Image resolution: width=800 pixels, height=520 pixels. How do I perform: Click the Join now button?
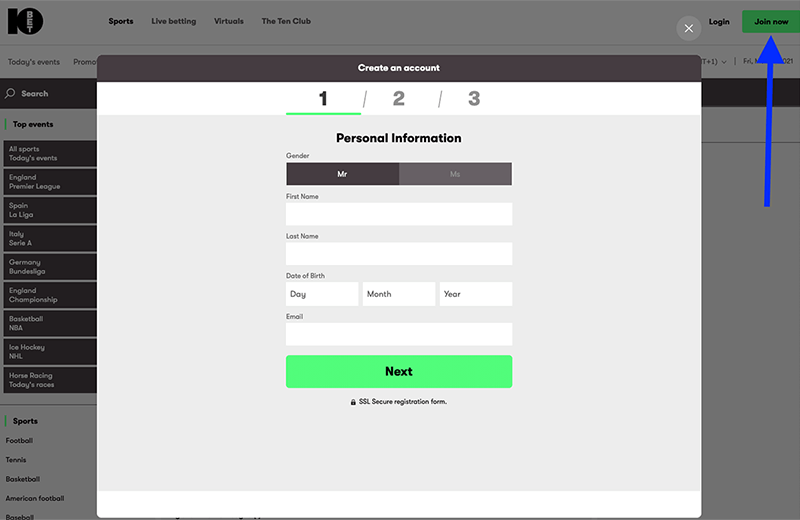click(x=770, y=22)
